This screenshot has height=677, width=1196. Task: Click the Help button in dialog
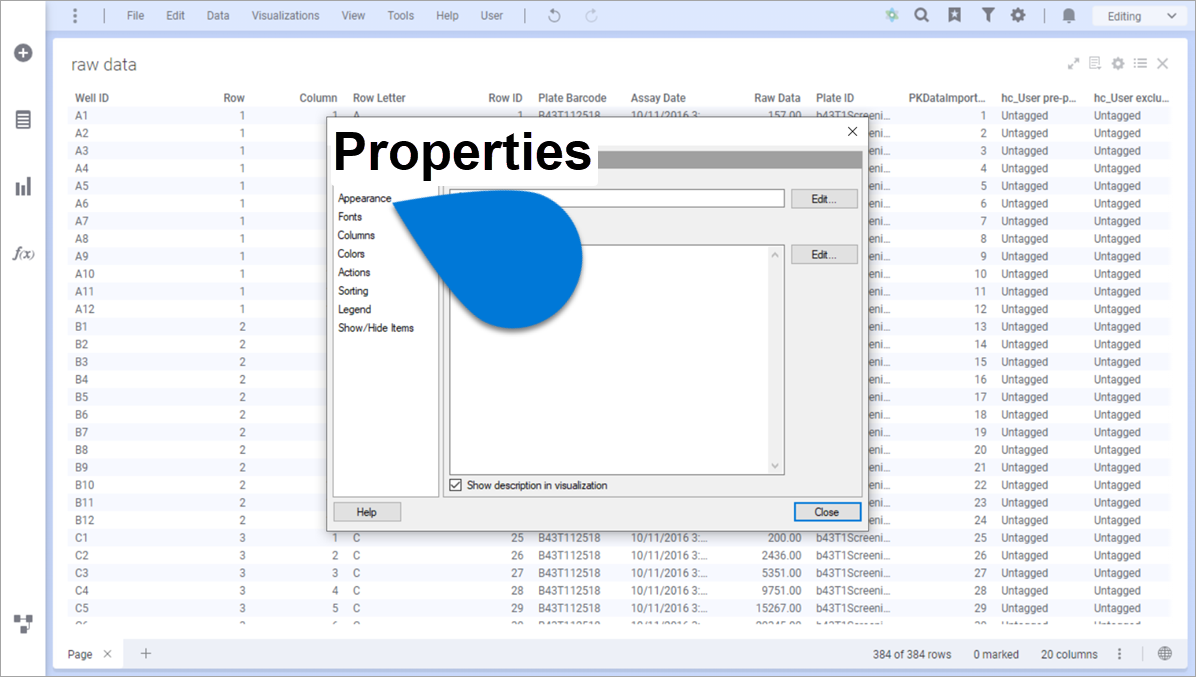click(367, 512)
